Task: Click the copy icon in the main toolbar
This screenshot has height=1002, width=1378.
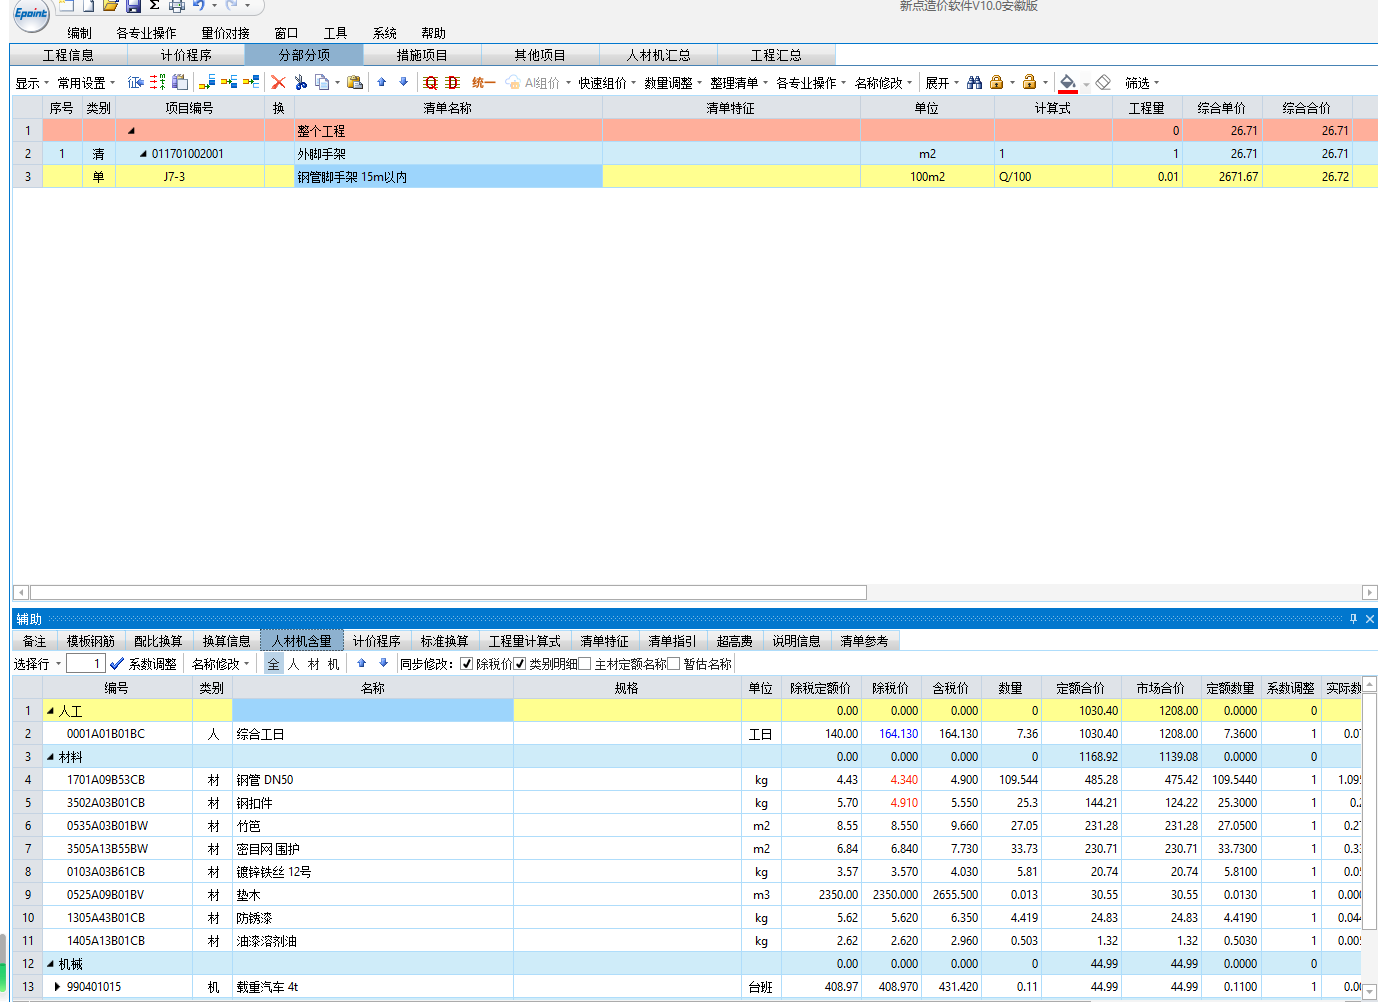Action: 322,83
